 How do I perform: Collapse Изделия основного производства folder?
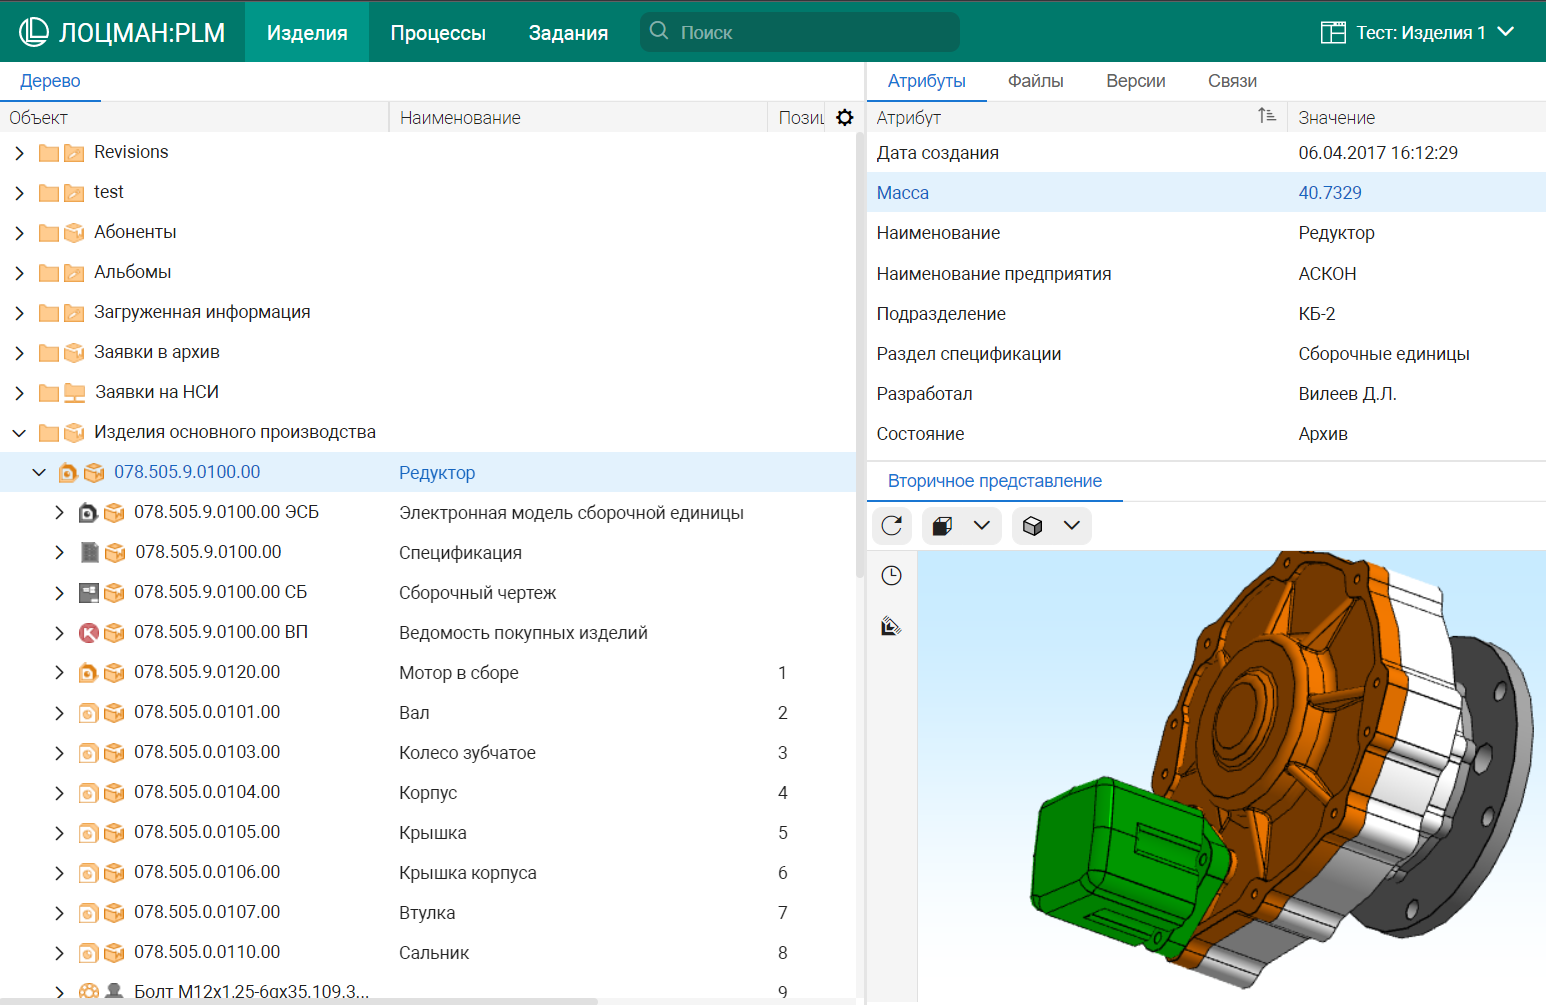[19, 433]
